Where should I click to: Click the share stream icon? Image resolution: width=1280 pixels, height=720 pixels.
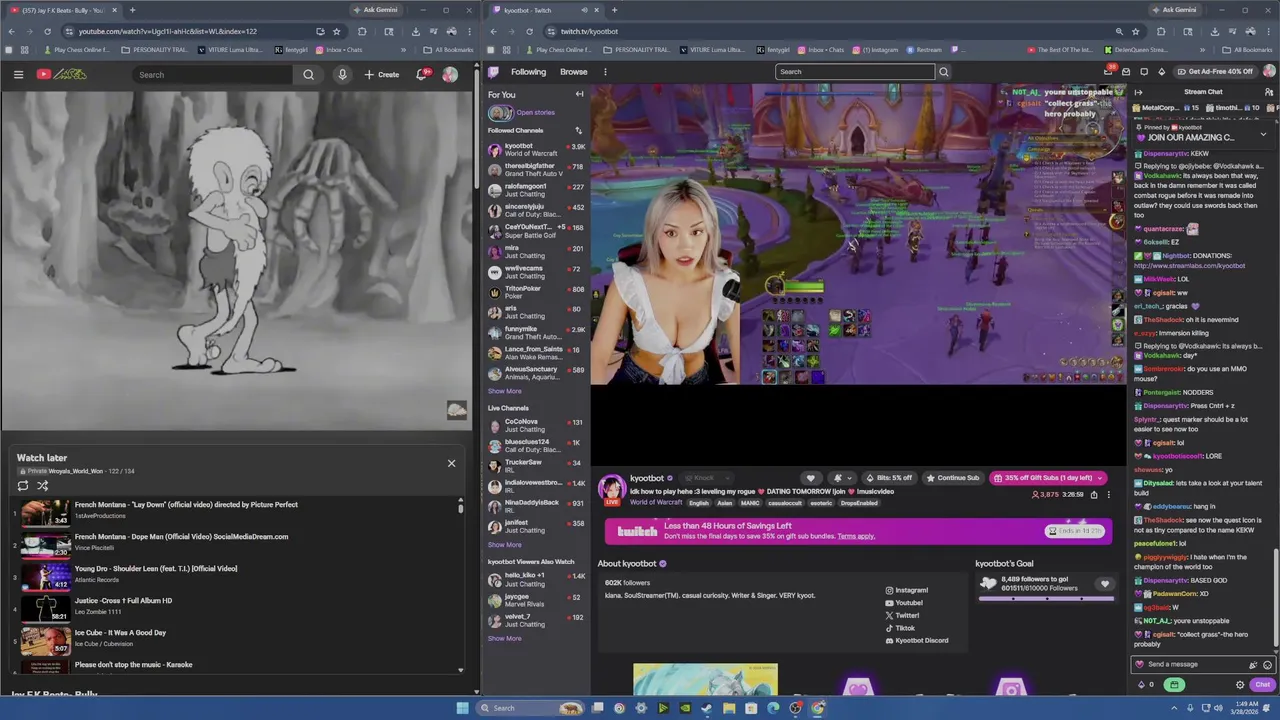(x=1094, y=495)
